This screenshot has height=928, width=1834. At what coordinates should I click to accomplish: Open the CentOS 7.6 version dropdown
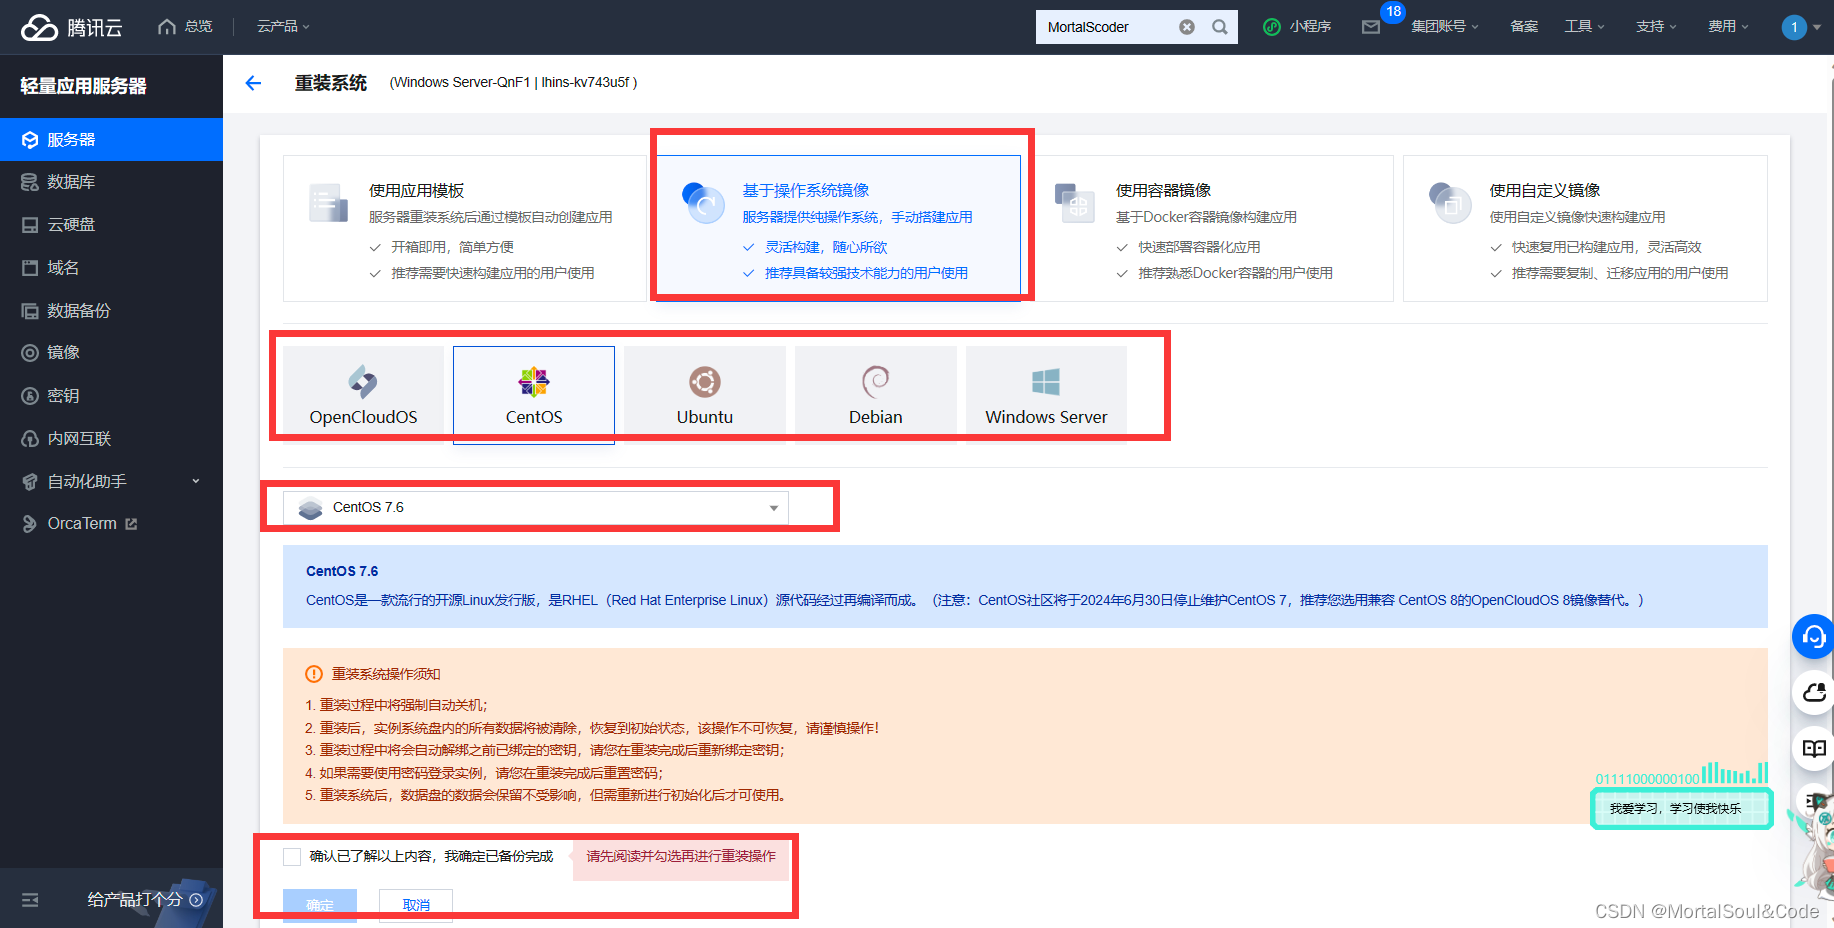pyautogui.click(x=536, y=508)
